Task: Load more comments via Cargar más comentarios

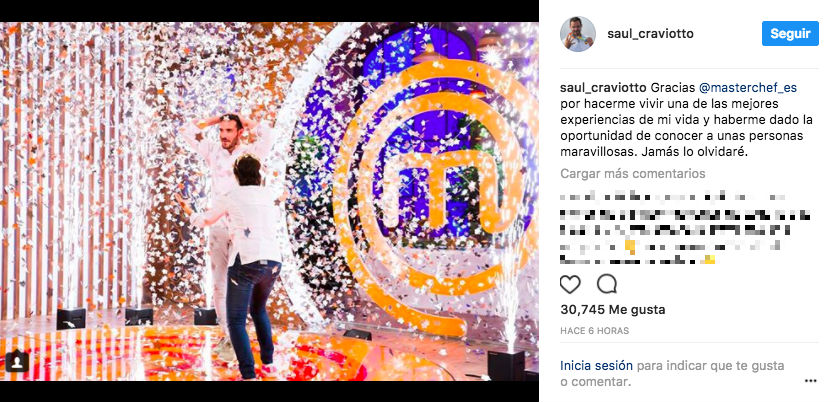Action: [633, 174]
